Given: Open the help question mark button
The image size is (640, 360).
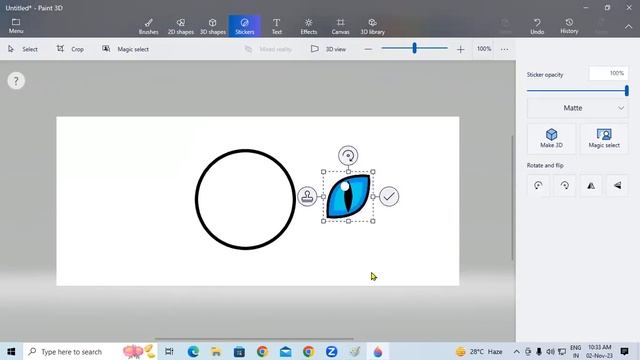Looking at the screenshot, I should (16, 81).
